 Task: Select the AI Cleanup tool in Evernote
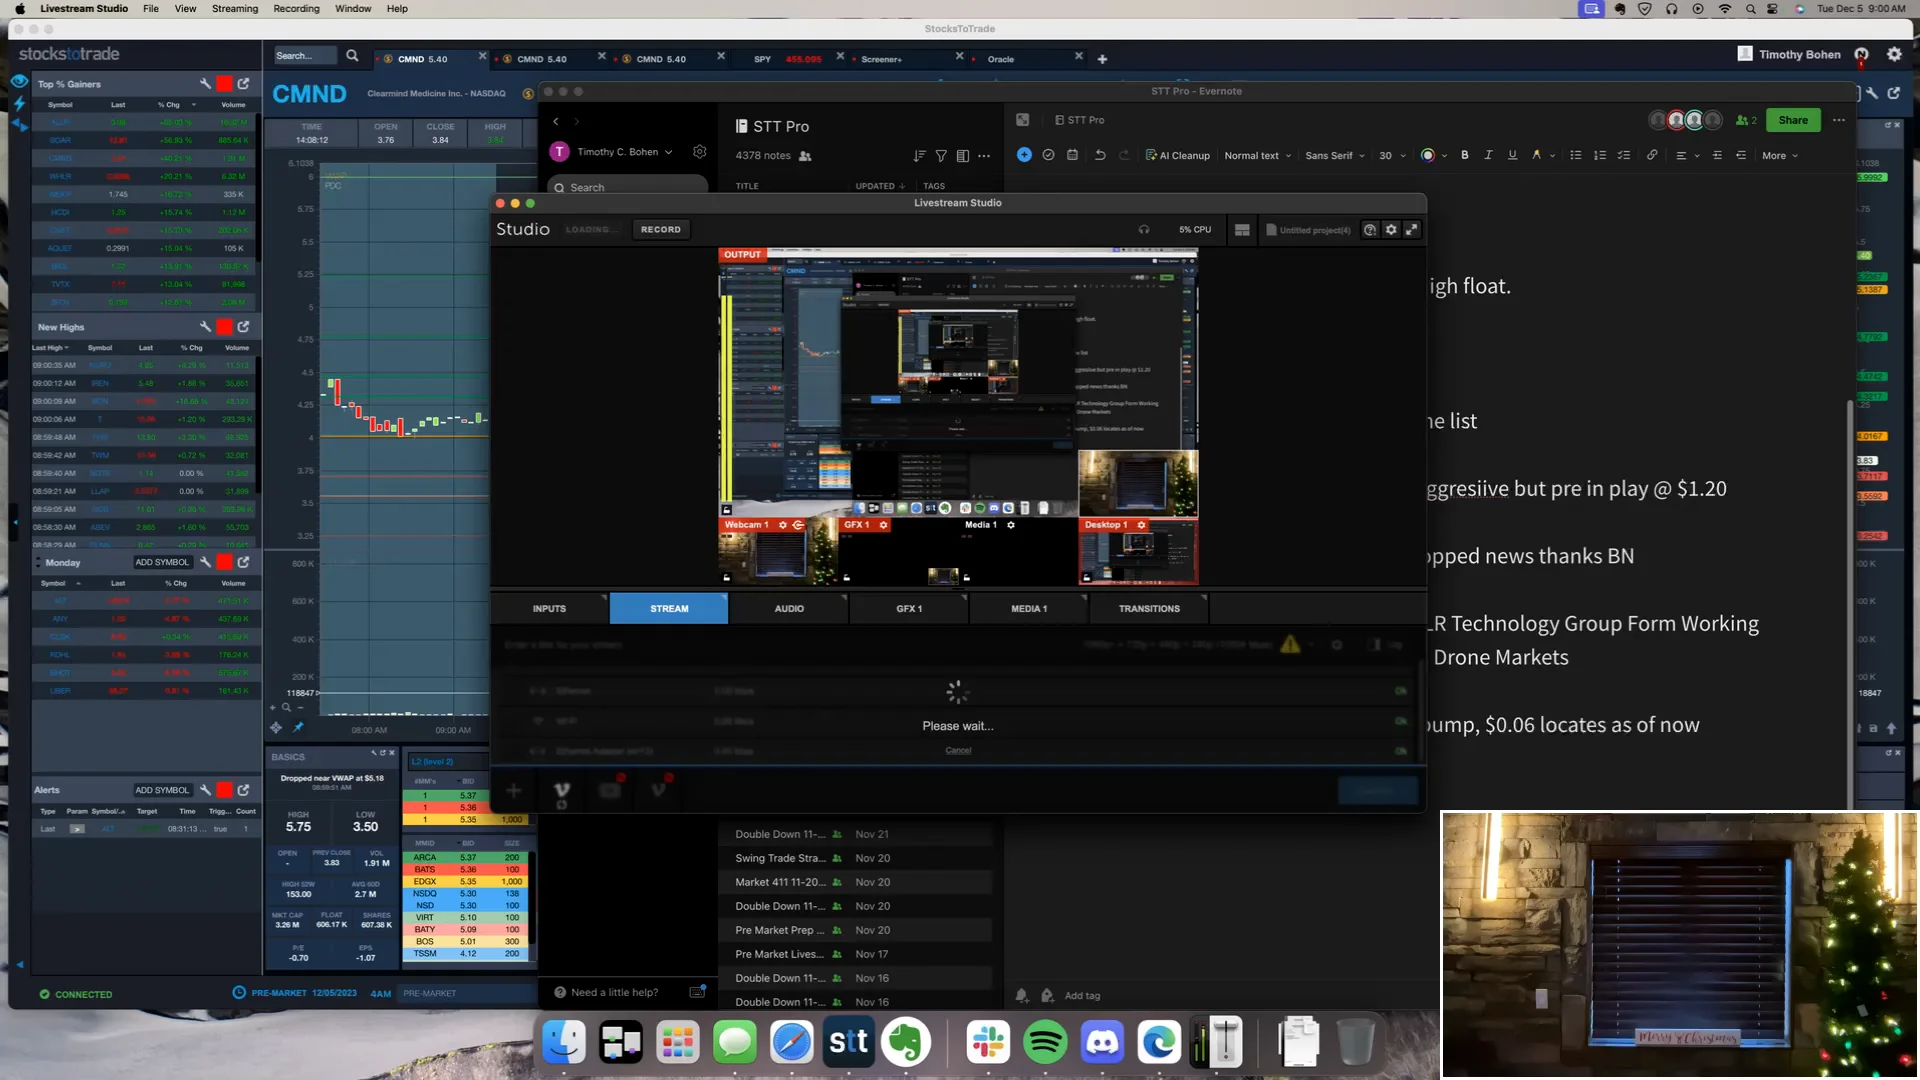1178,155
